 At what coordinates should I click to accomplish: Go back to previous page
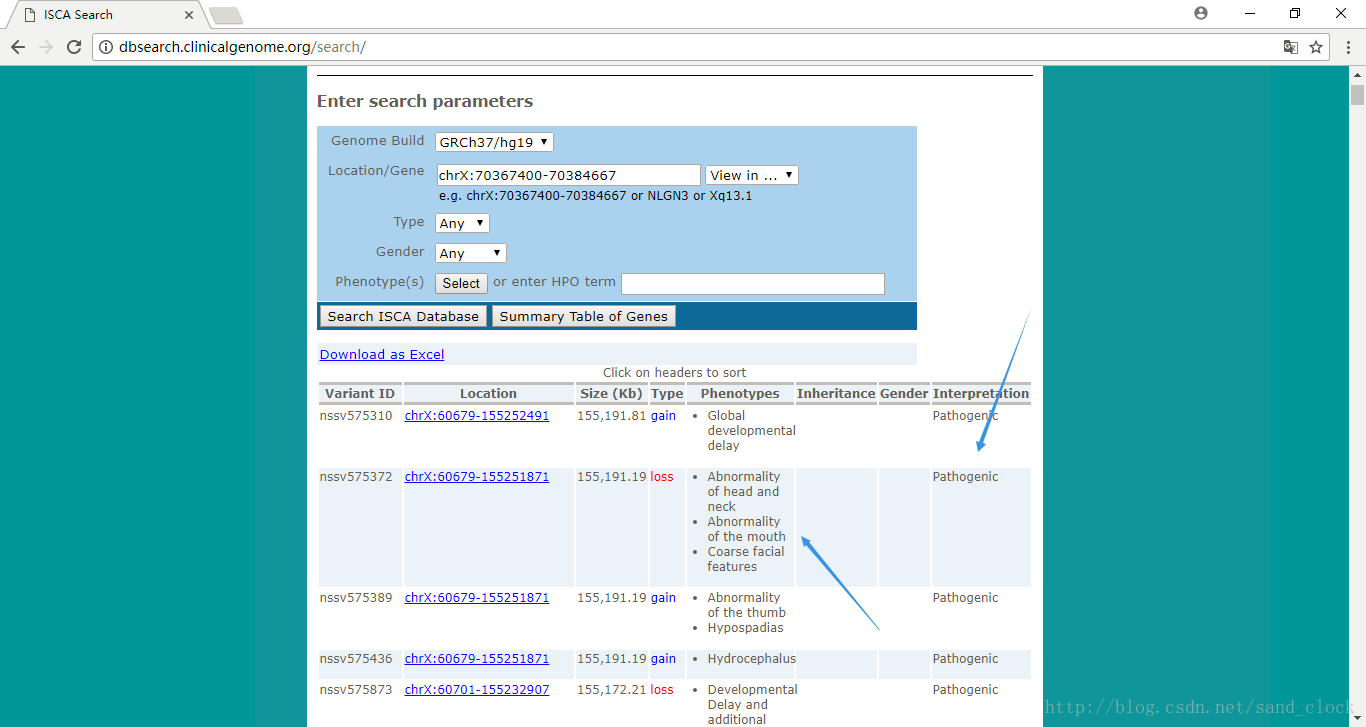(18, 47)
